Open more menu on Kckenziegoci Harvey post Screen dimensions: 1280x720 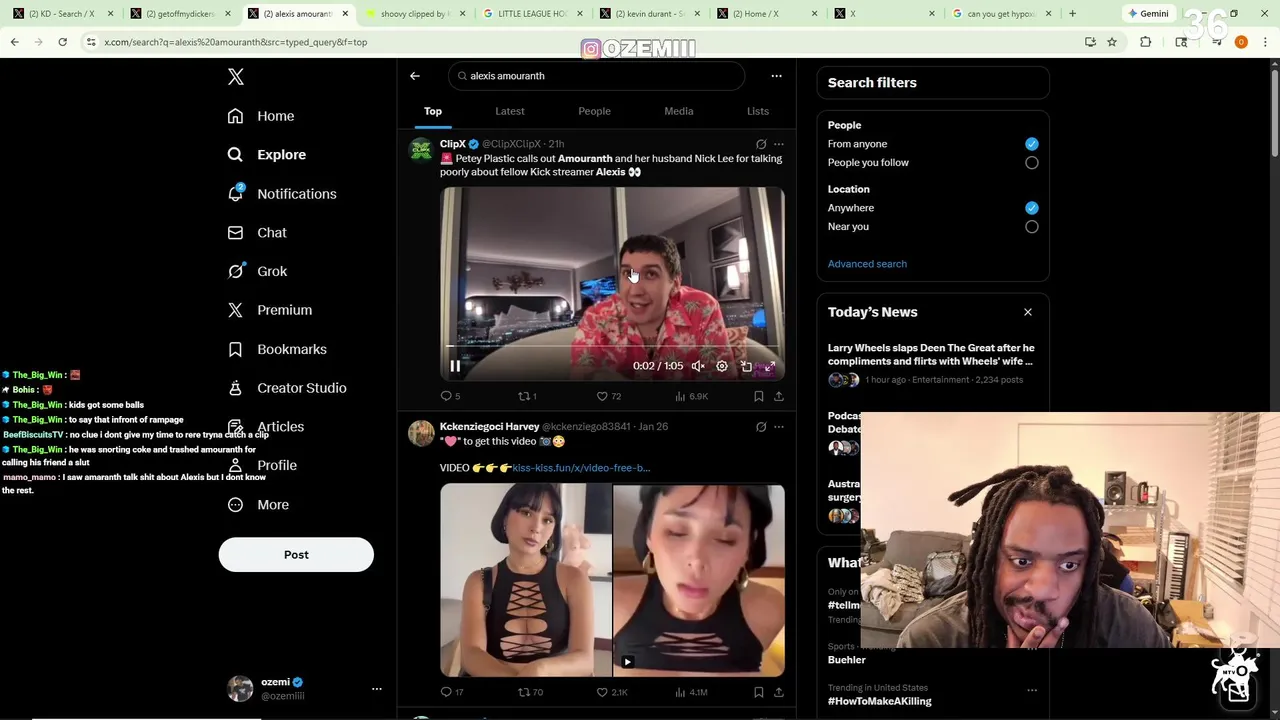779,427
